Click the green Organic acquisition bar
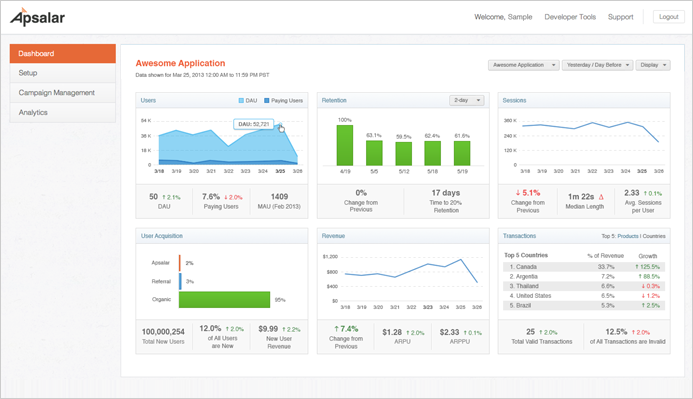This screenshot has width=693, height=399. 225,300
